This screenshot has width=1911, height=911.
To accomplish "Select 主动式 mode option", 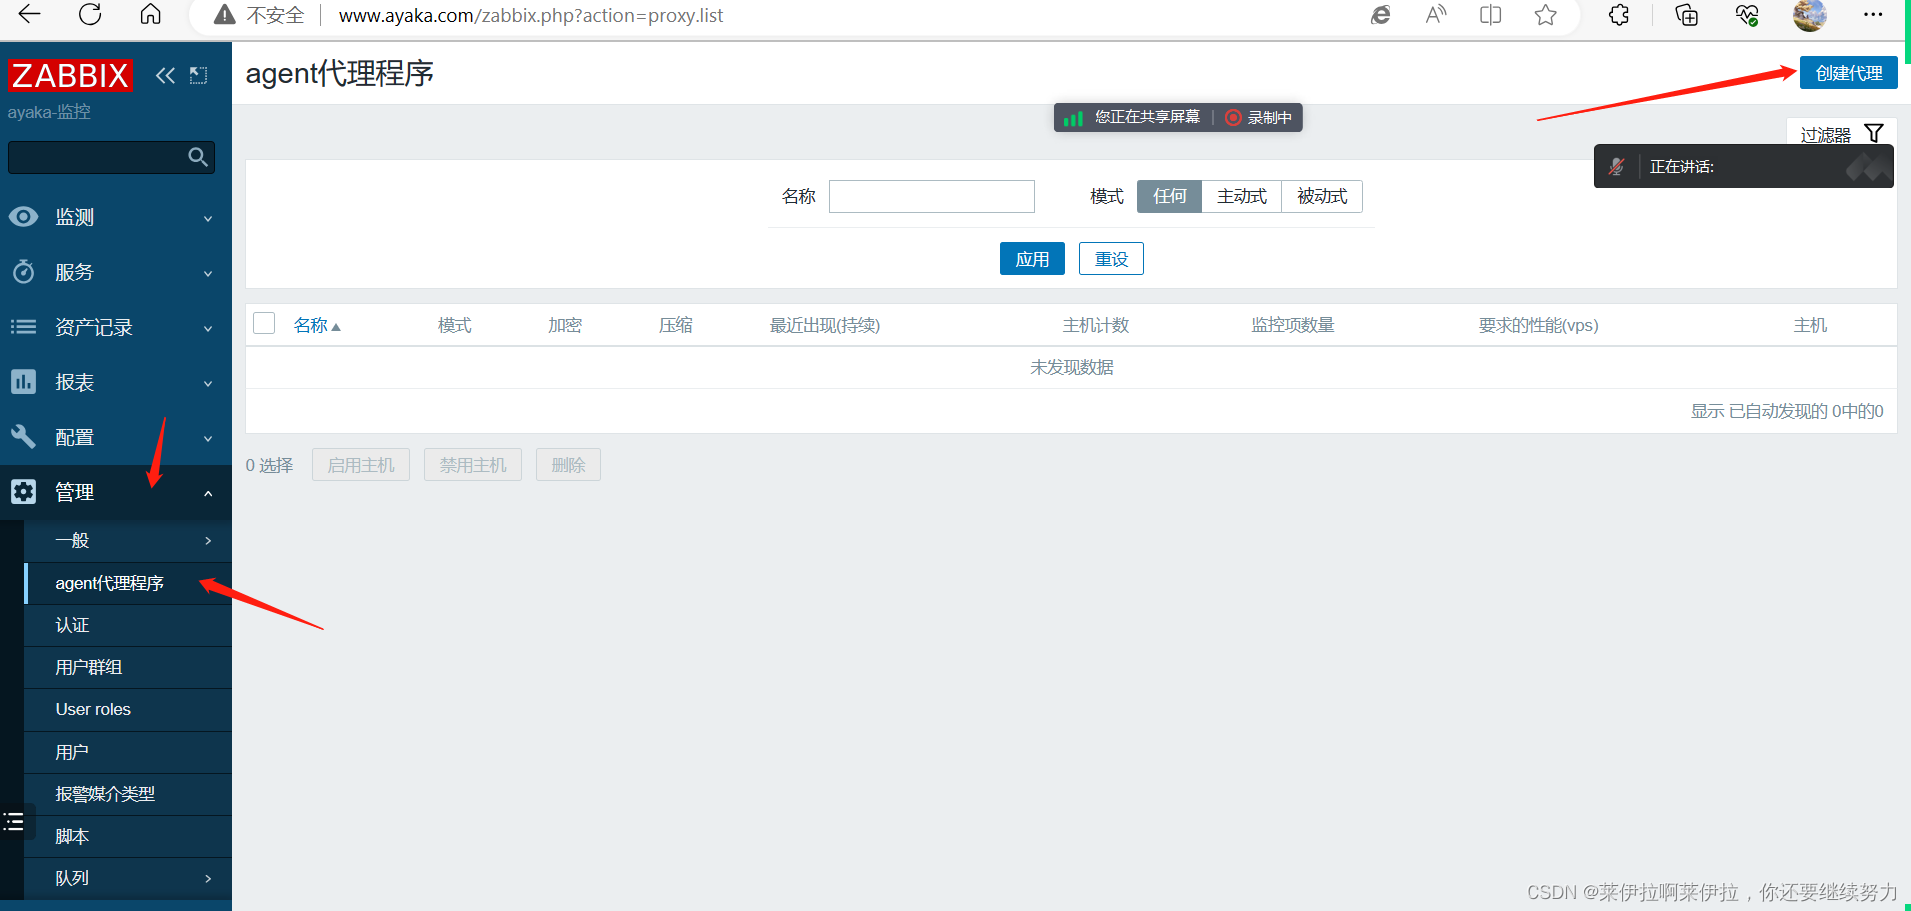I will coord(1241,196).
